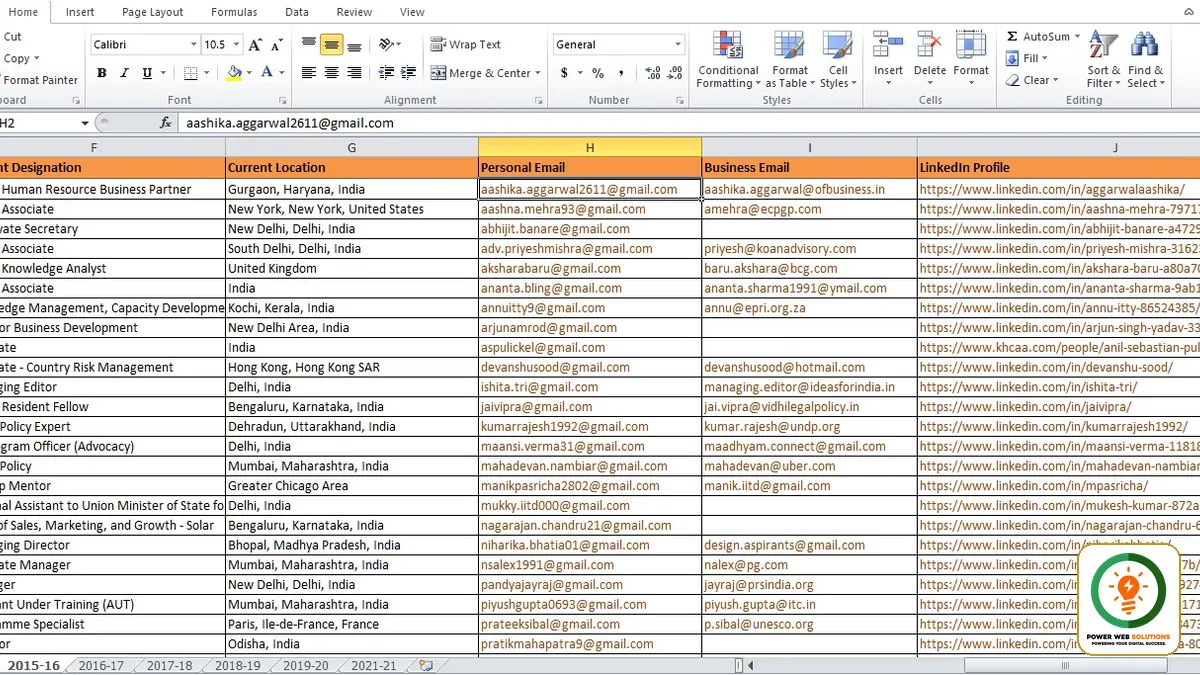Switch to the Insert ribbon tab

(x=80, y=12)
